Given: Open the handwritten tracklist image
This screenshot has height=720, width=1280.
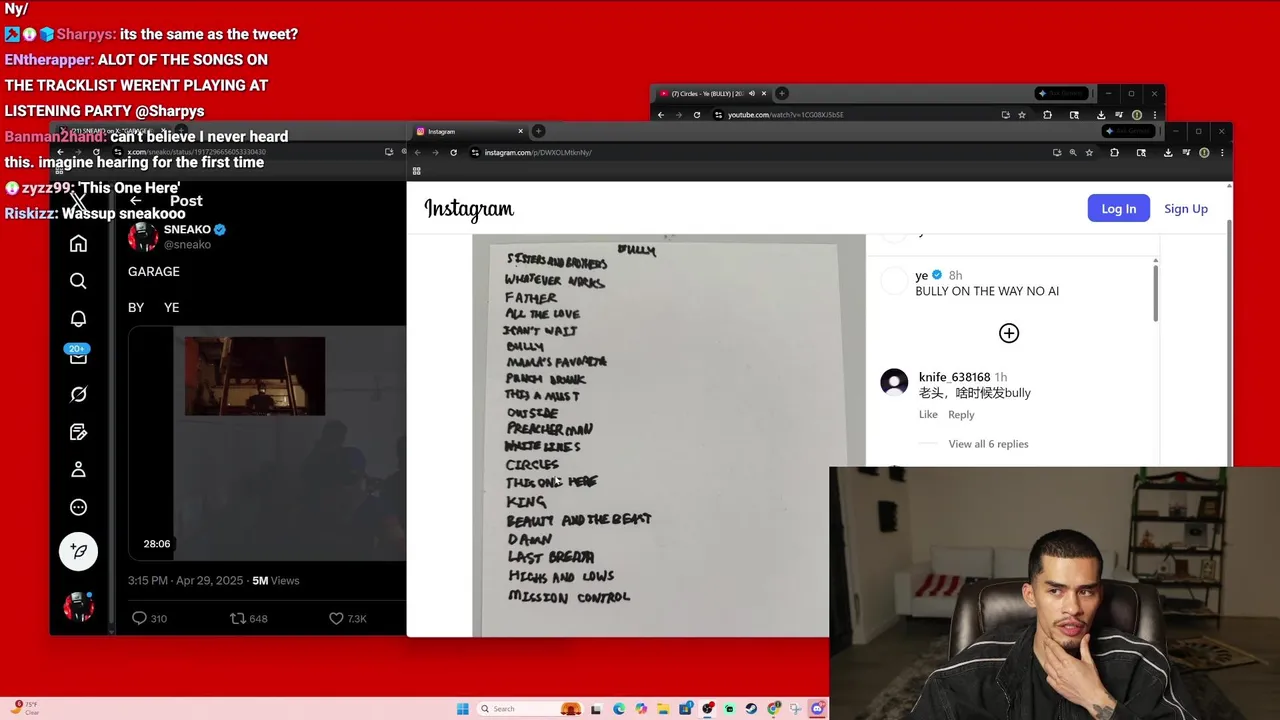Looking at the screenshot, I should tap(668, 435).
